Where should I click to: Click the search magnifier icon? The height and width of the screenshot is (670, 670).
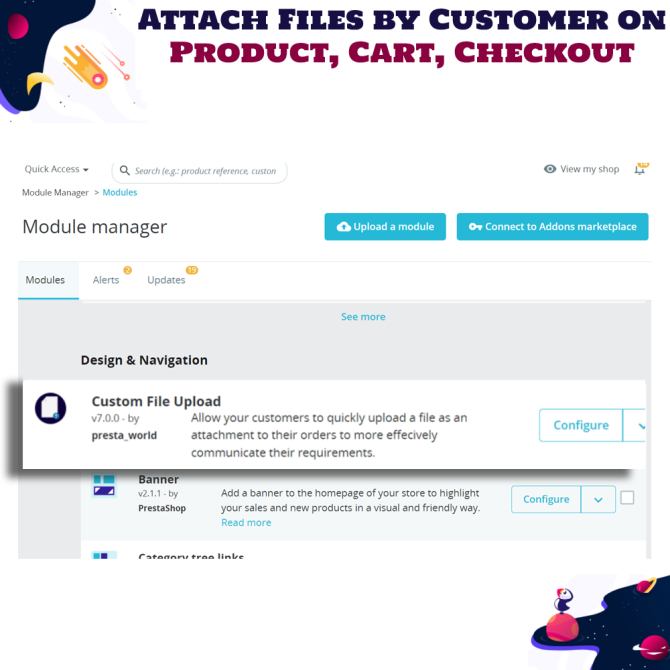(x=124, y=171)
